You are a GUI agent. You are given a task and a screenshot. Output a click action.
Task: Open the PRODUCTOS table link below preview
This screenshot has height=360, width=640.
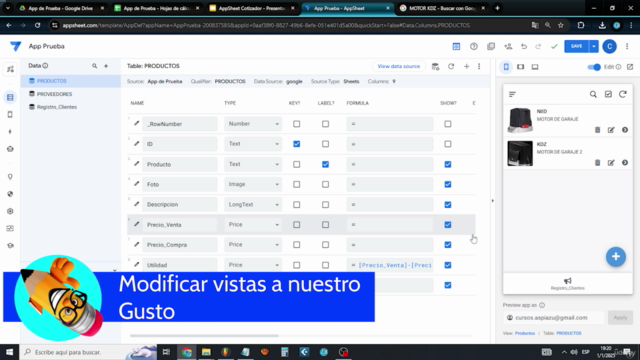(569, 333)
